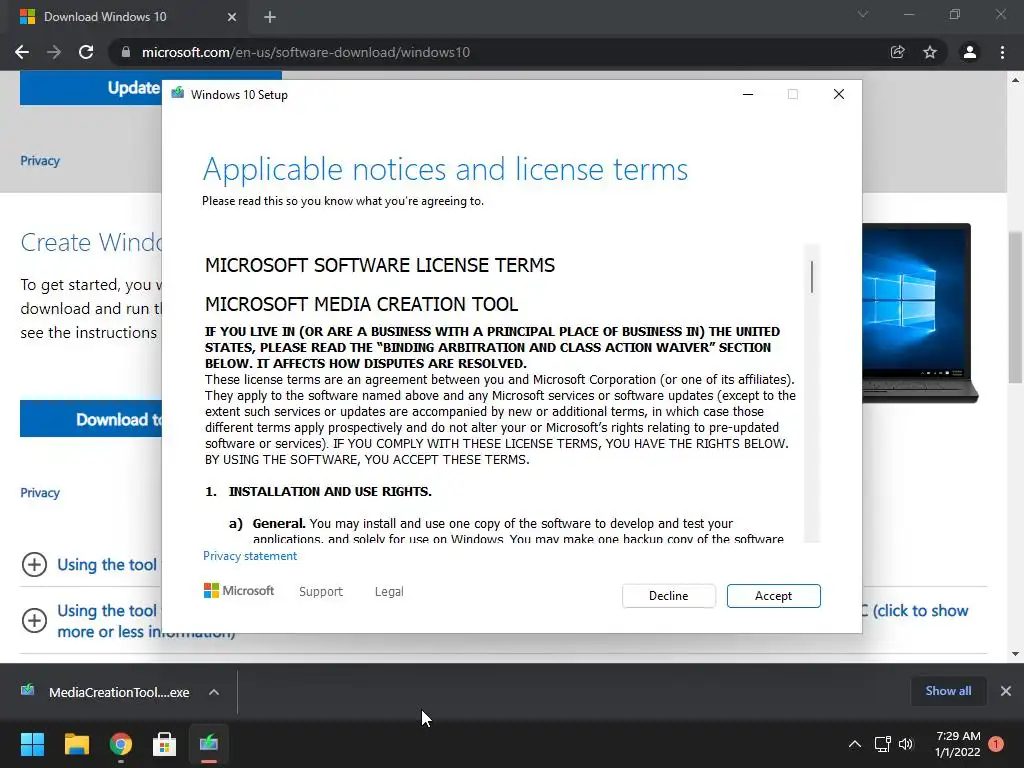Close the Windows 10 Setup dialog

point(839,94)
